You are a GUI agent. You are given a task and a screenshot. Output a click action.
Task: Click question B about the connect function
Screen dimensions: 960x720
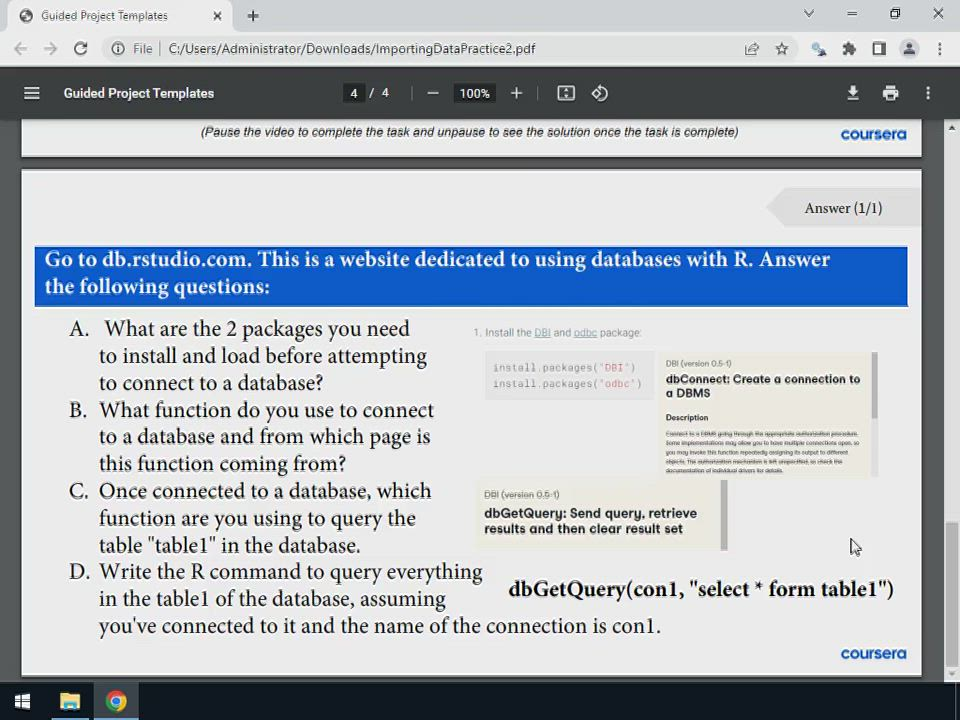pos(251,437)
